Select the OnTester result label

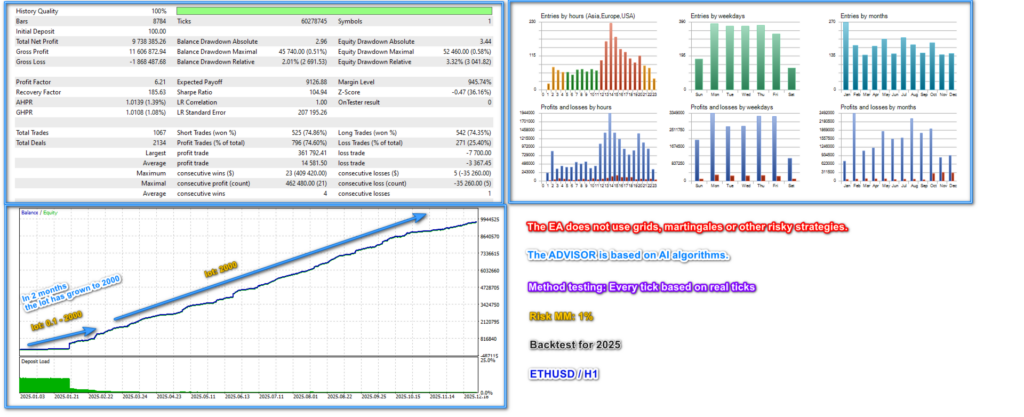click(x=359, y=102)
